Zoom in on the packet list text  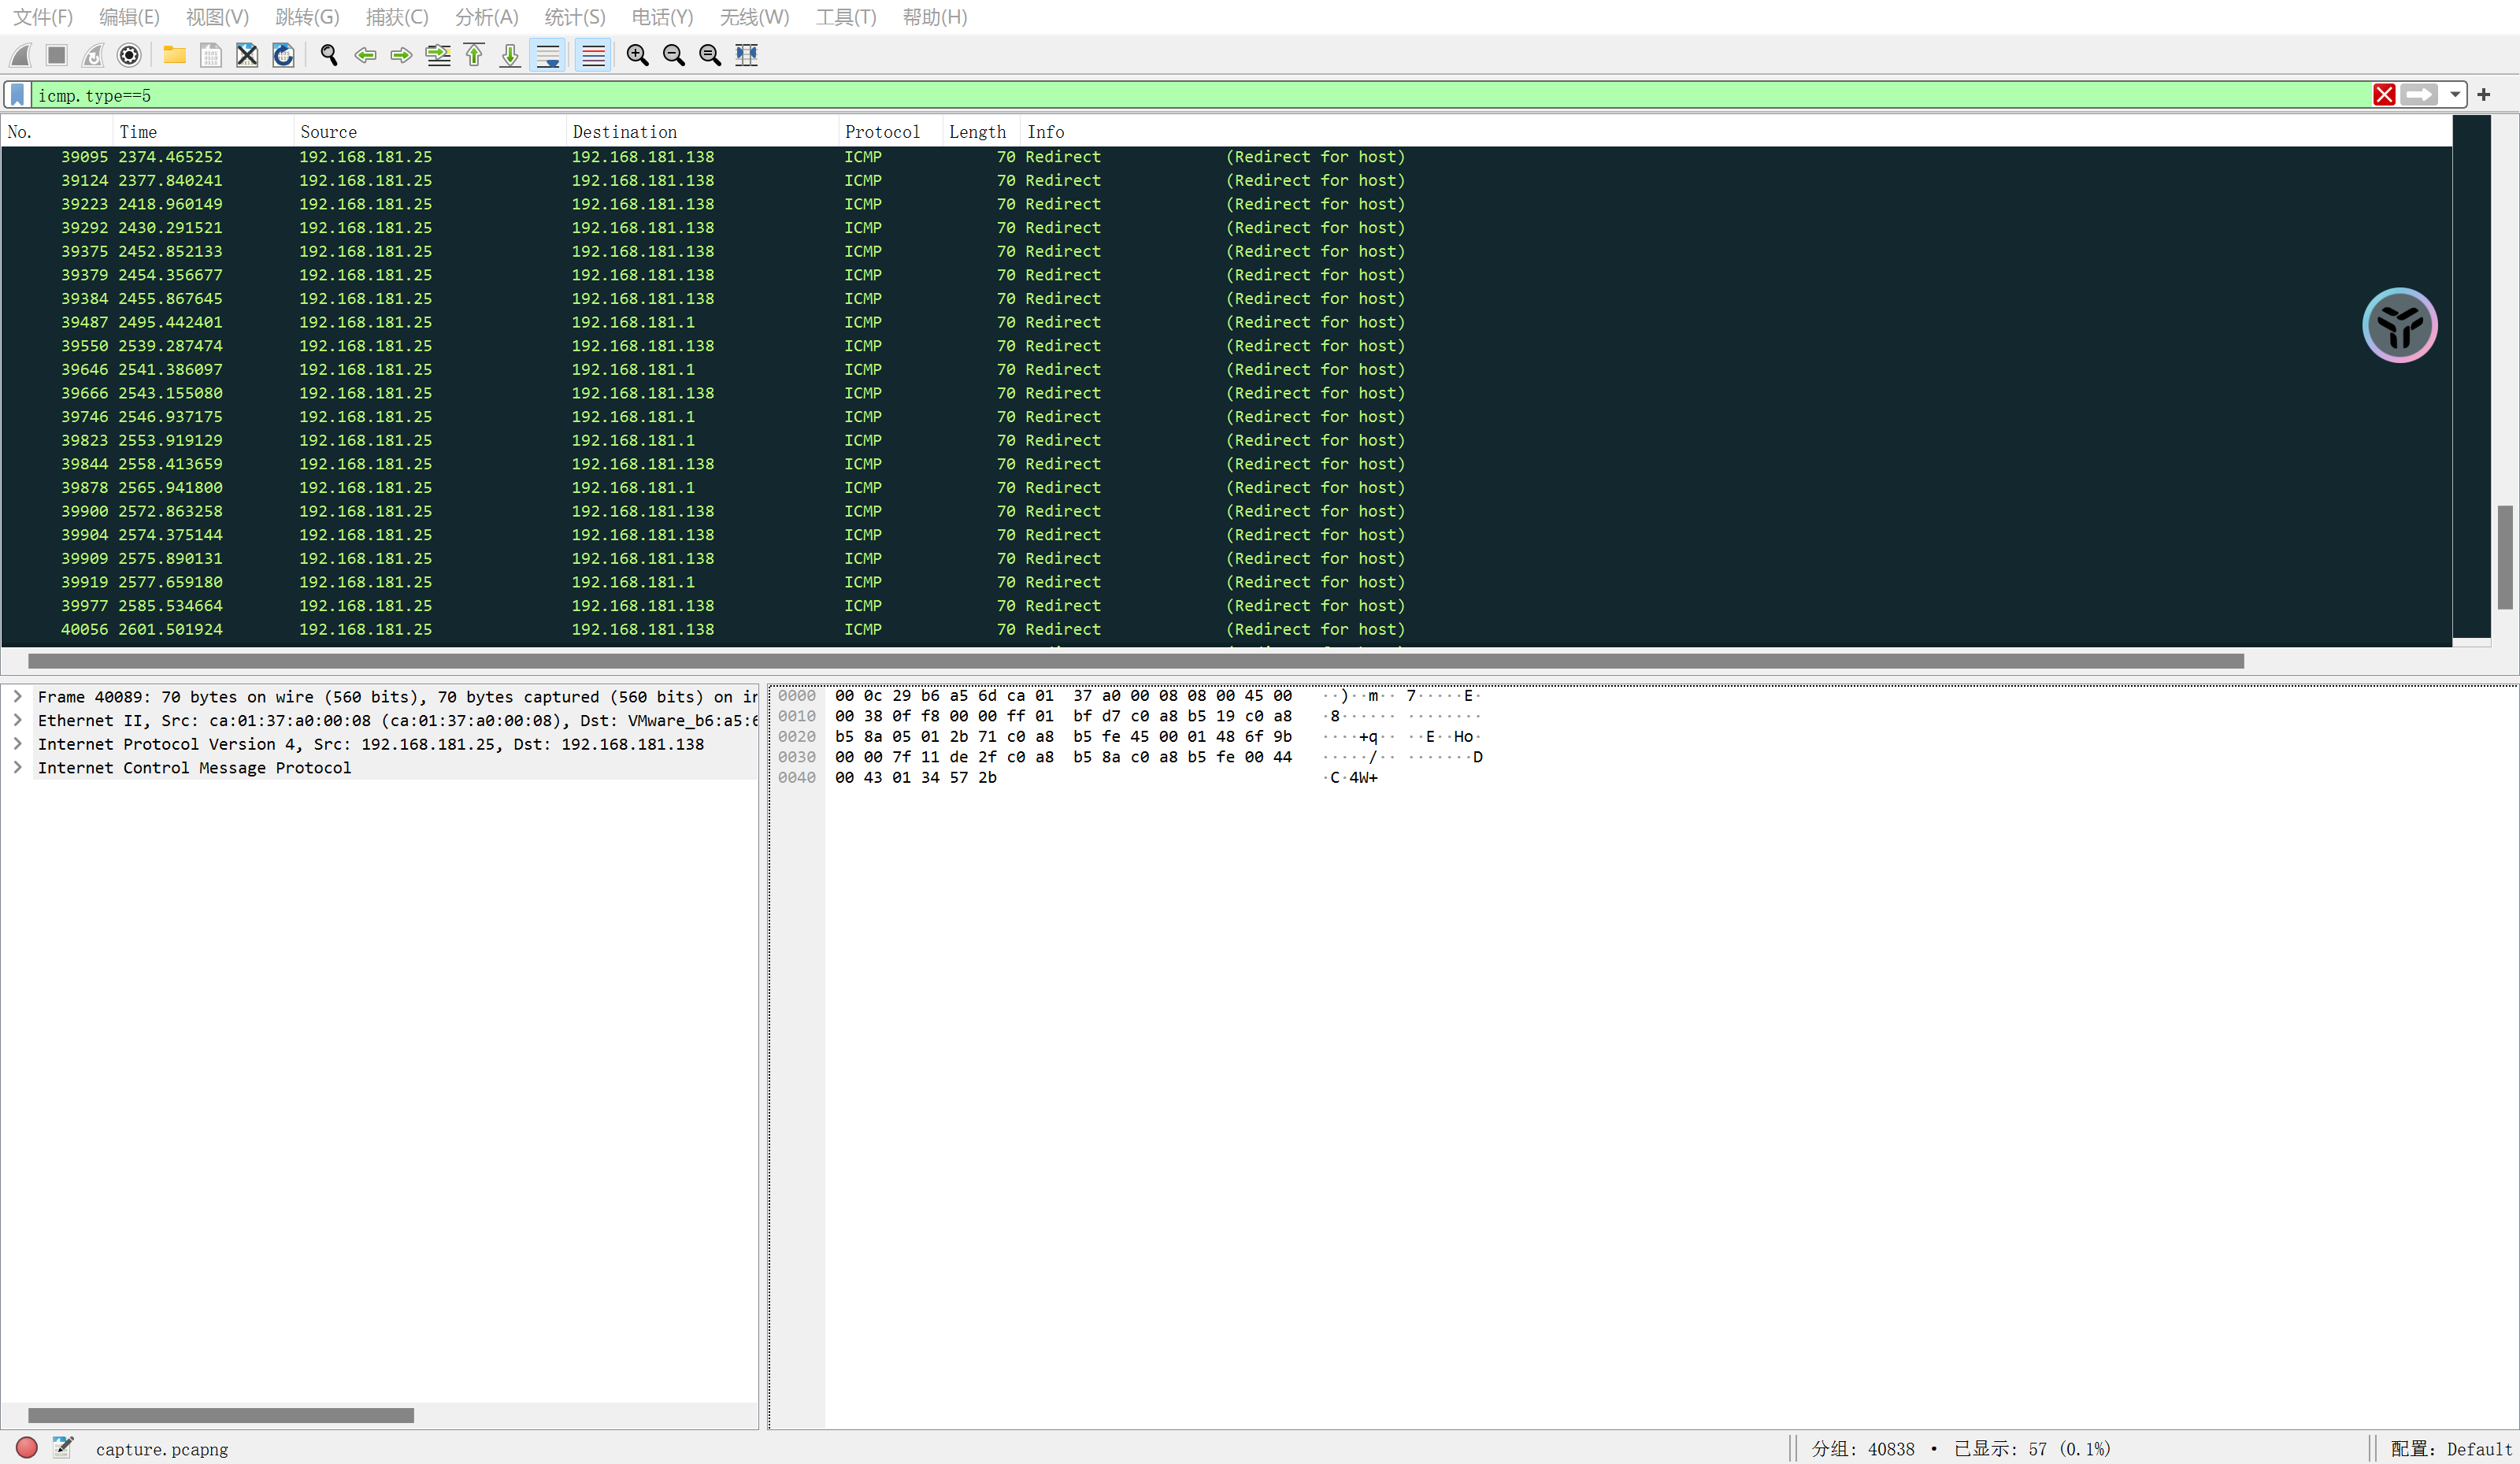coord(637,55)
